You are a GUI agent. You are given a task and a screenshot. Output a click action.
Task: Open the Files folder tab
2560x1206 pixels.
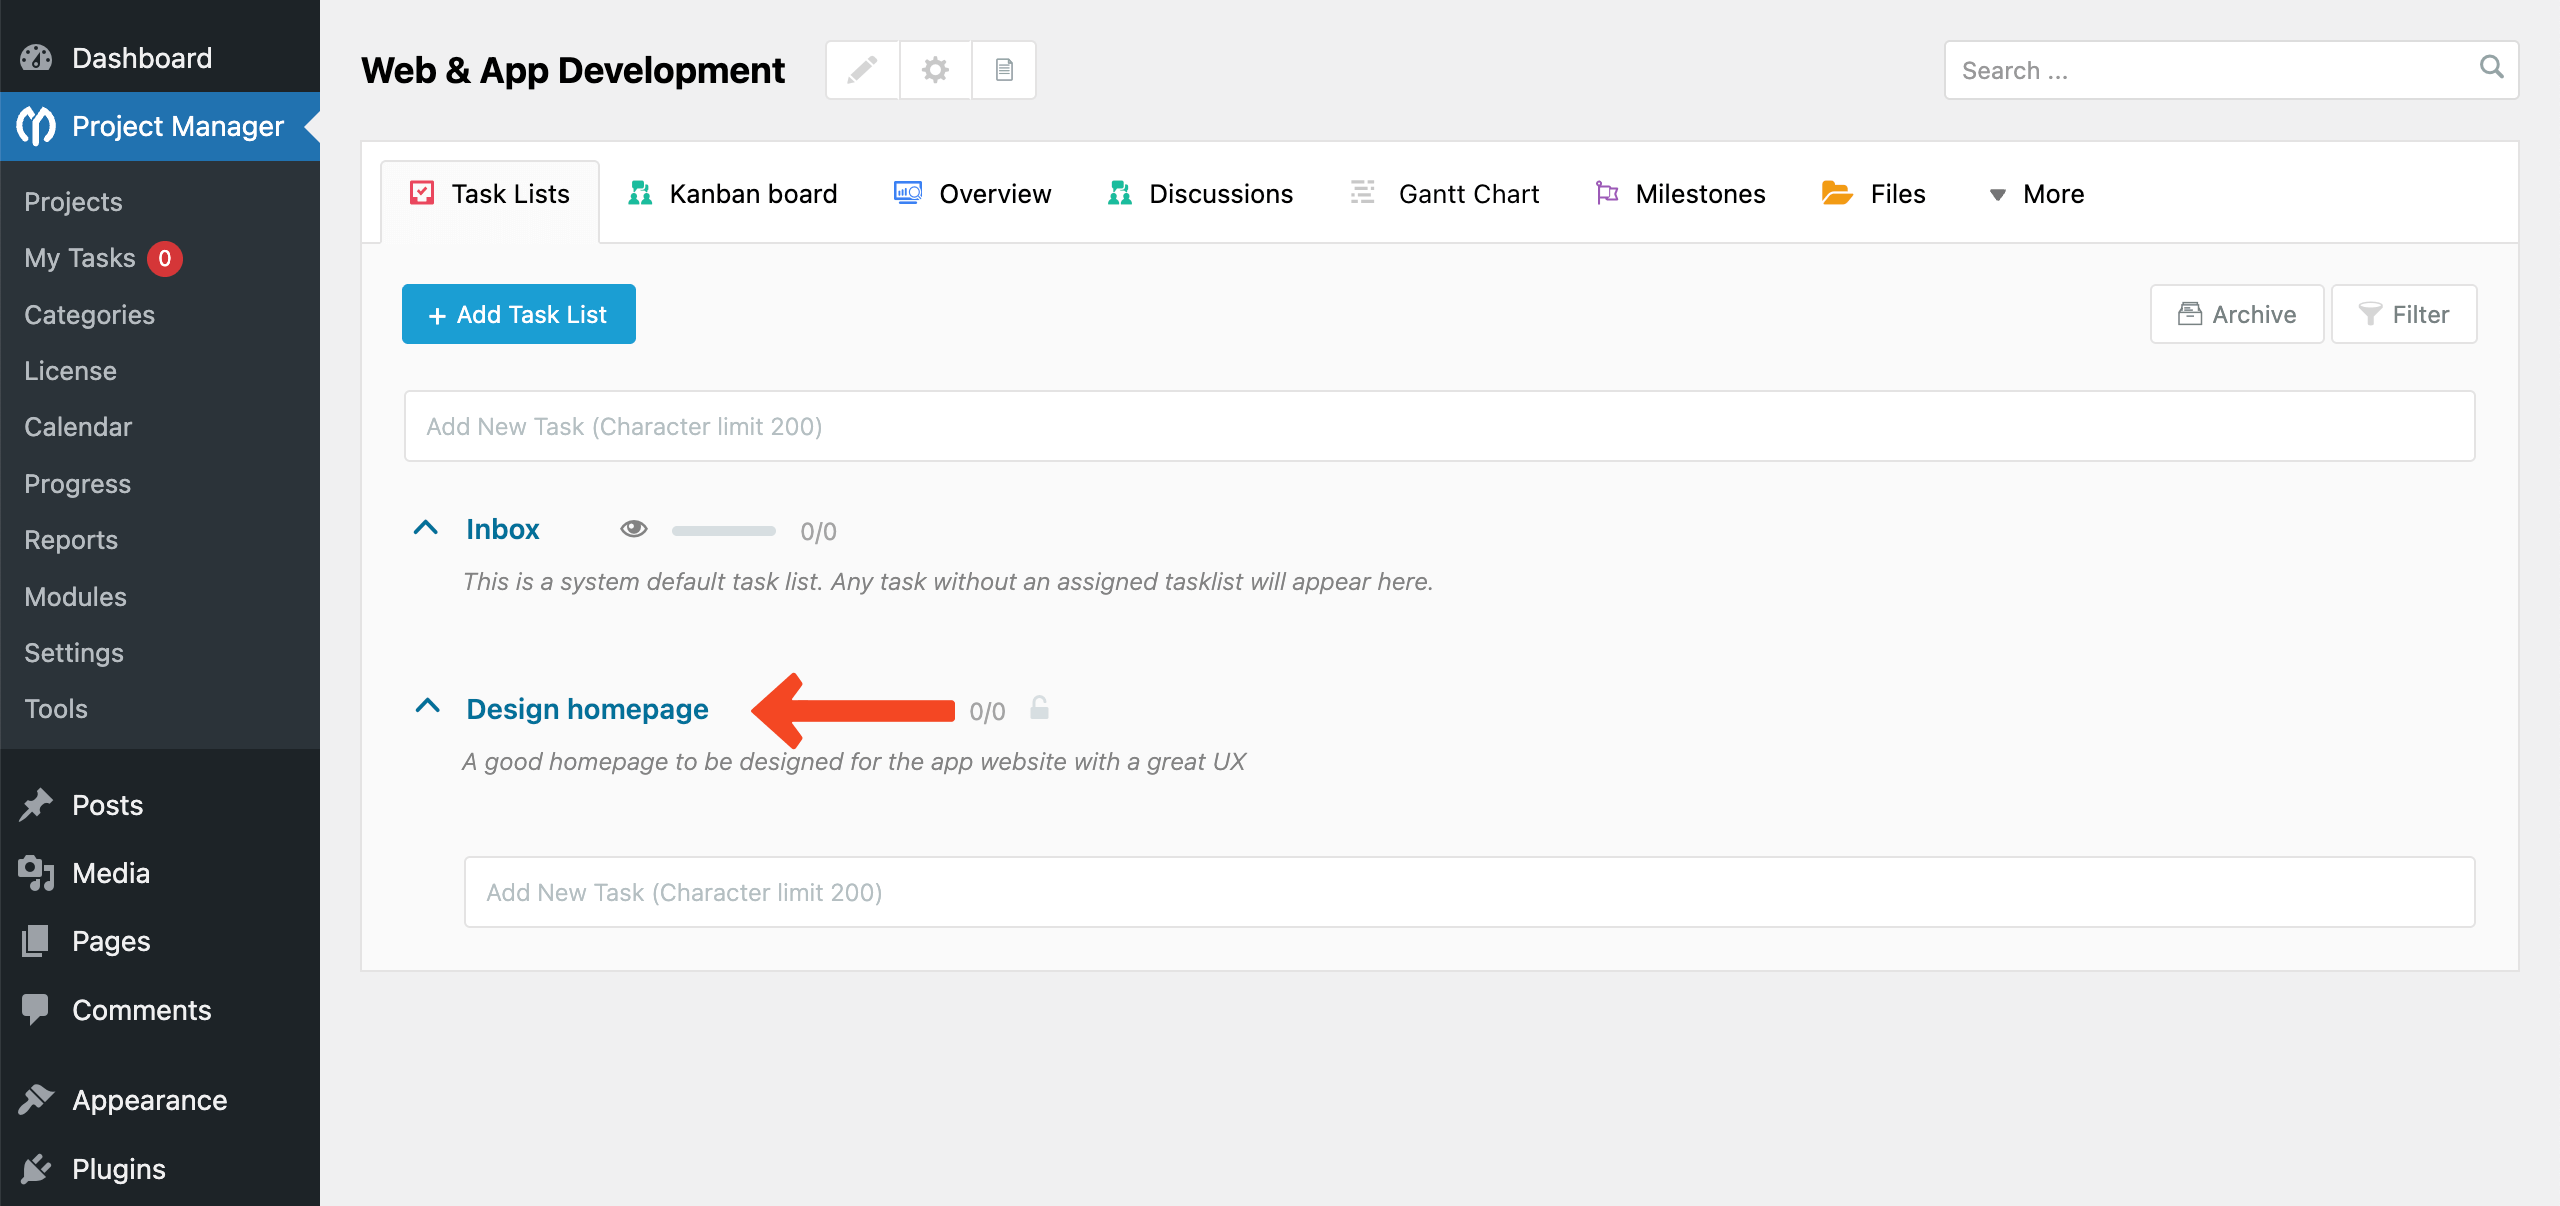(1873, 194)
